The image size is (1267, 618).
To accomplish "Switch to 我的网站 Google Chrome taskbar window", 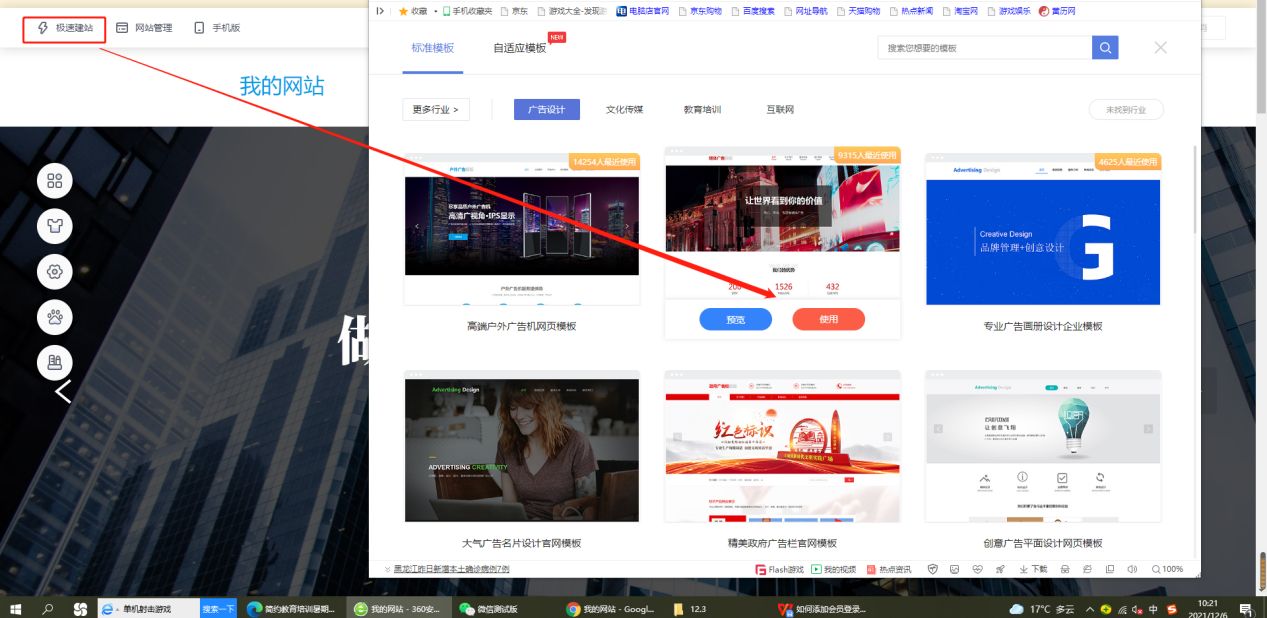I will [610, 608].
